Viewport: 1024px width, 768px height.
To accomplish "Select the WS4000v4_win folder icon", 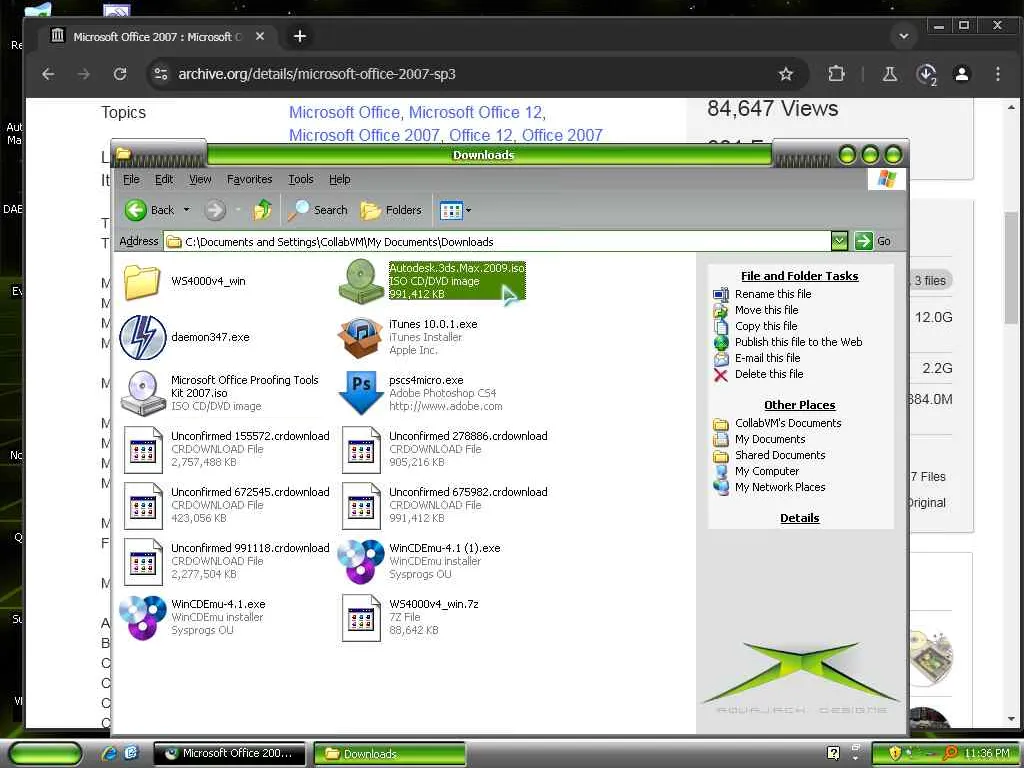I will 142,281.
